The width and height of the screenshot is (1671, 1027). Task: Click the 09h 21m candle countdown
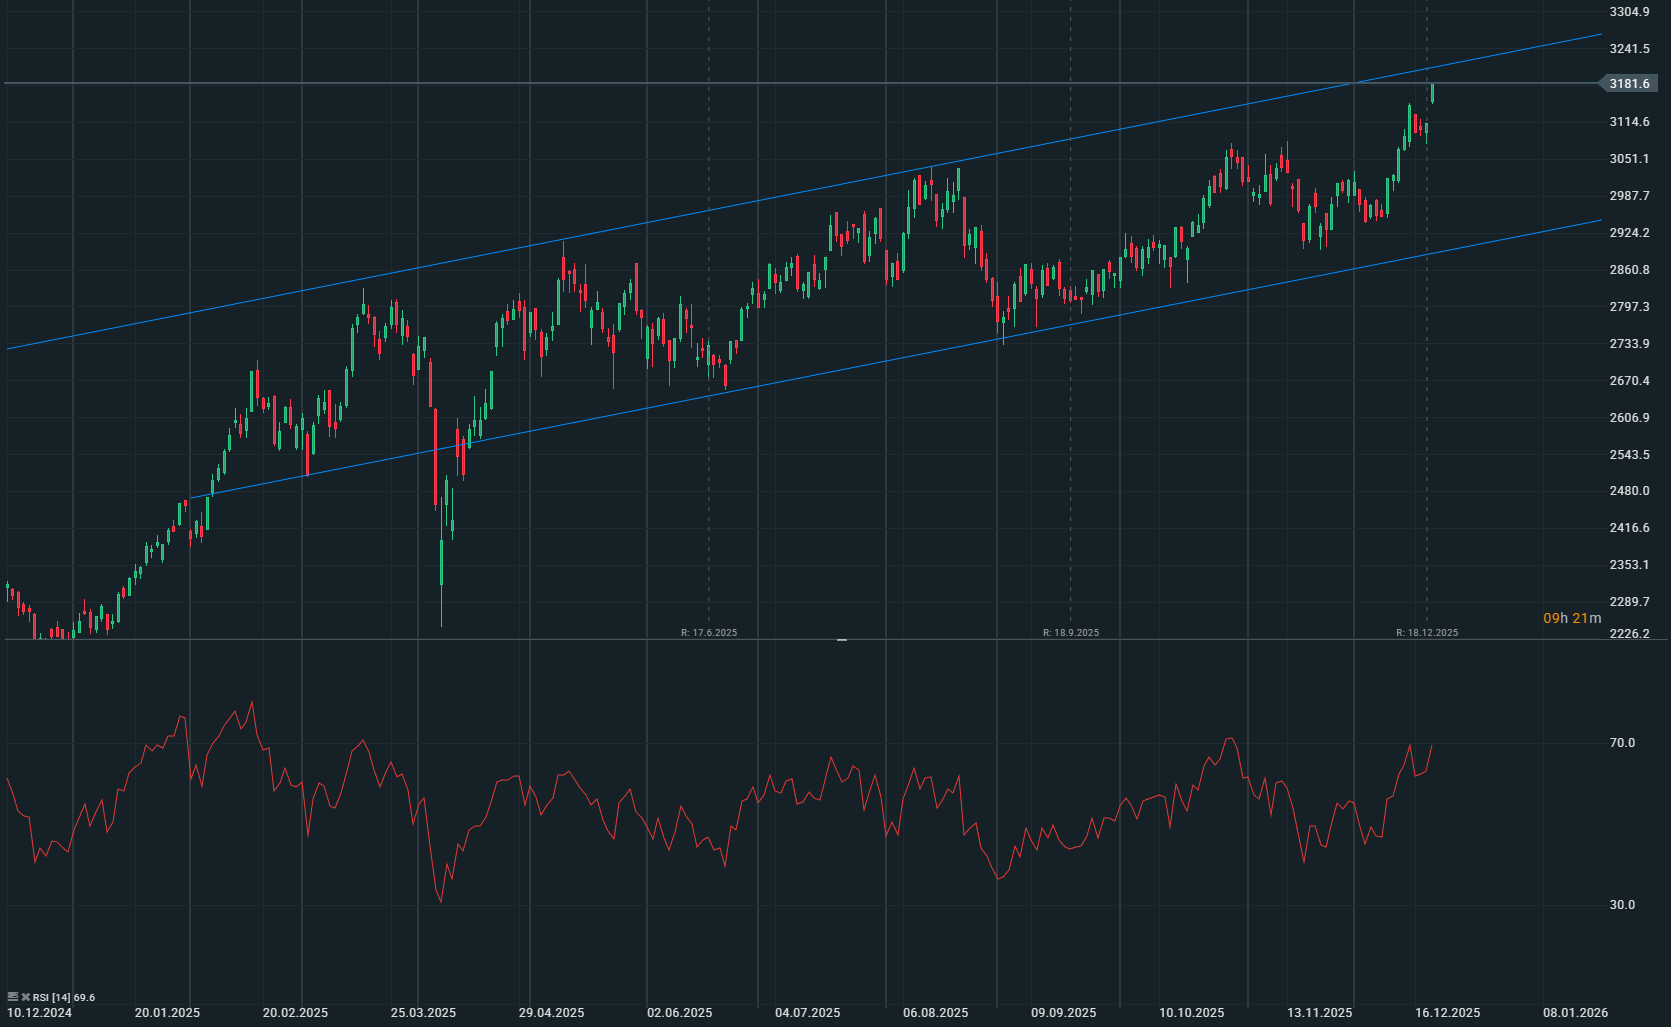[1571, 618]
